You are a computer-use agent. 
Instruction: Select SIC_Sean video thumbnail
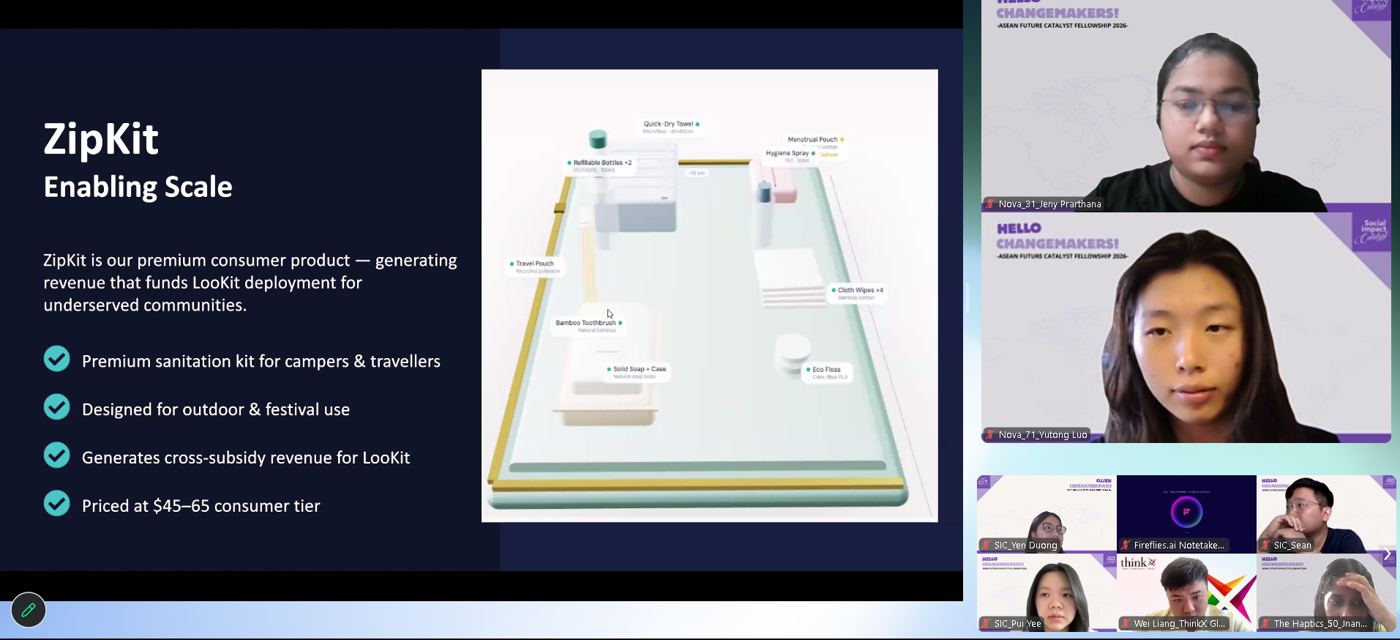point(1326,513)
